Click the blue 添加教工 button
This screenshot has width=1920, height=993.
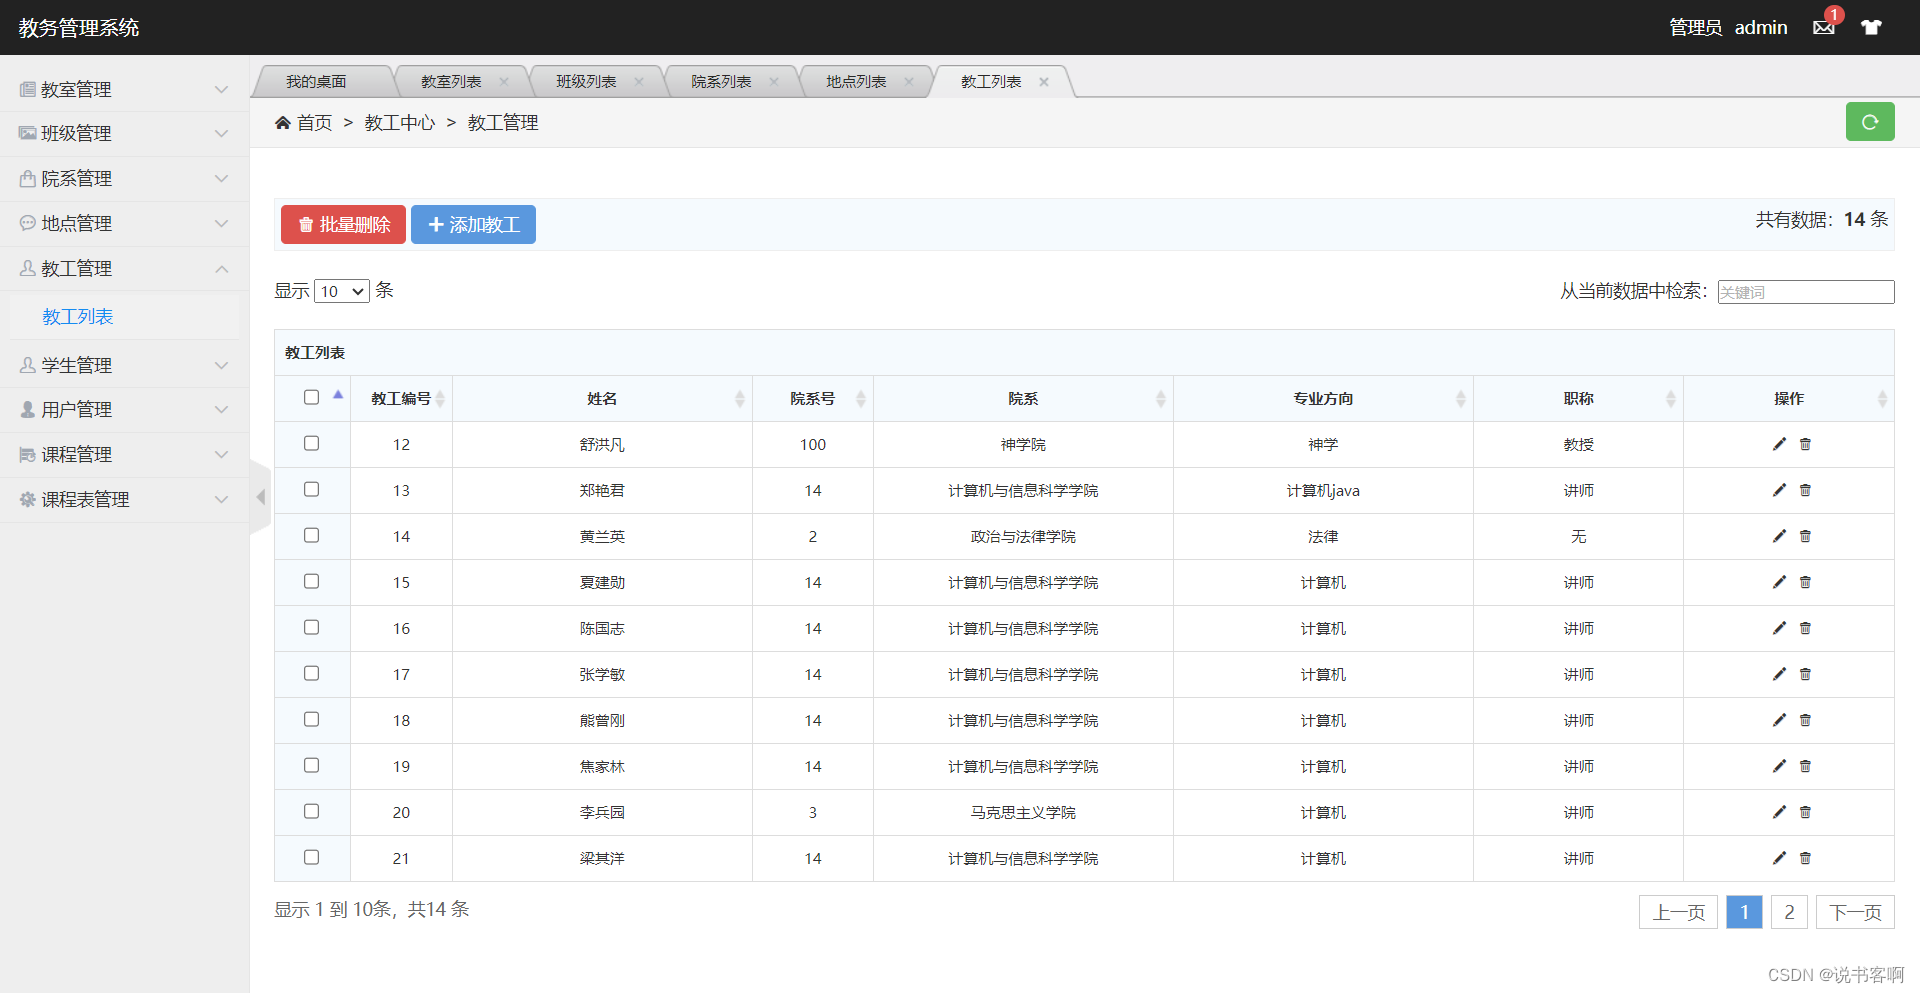pyautogui.click(x=473, y=225)
